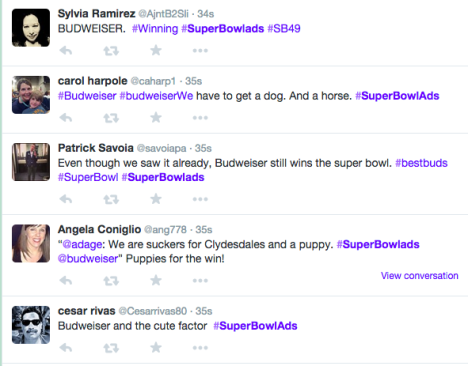Image resolution: width=468 pixels, height=366 pixels.
Task: Retweet Patrick Savoia's tweet
Action: (x=111, y=199)
